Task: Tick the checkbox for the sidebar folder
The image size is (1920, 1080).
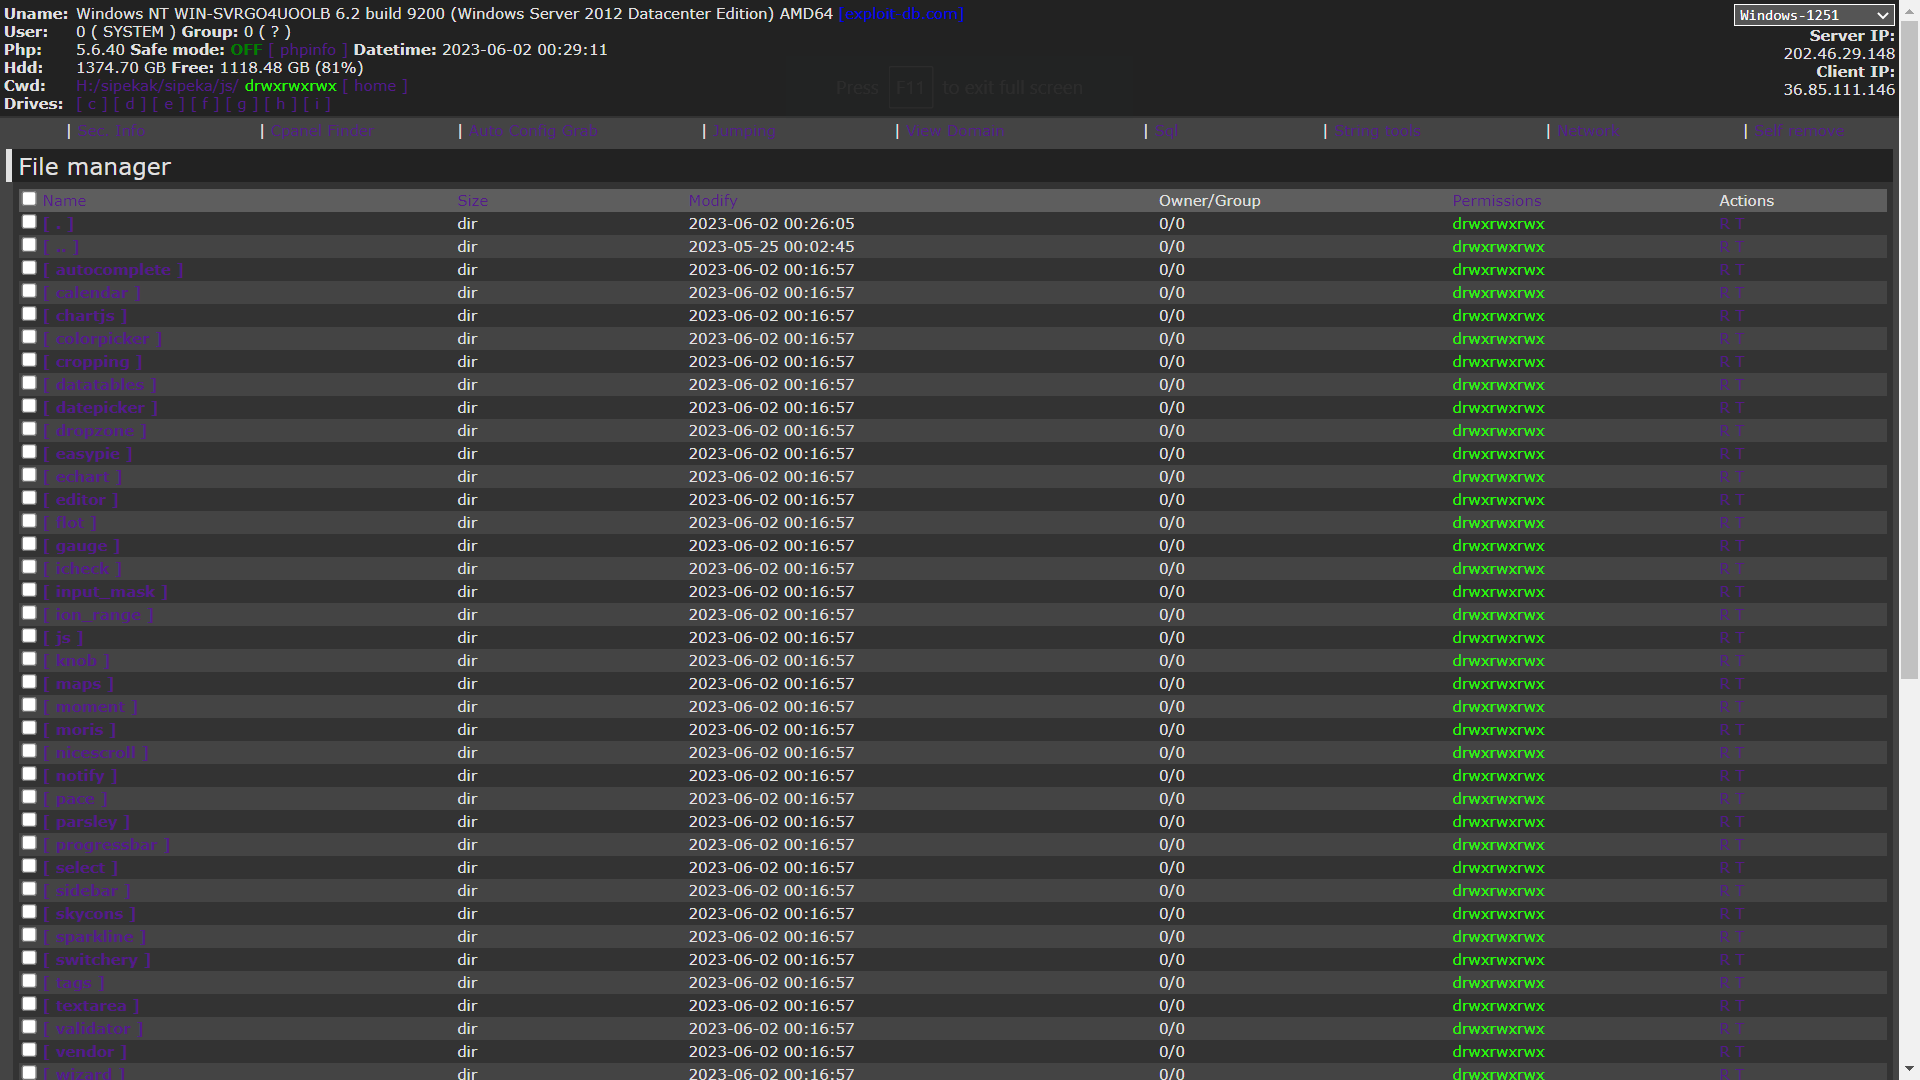Action: [x=29, y=889]
